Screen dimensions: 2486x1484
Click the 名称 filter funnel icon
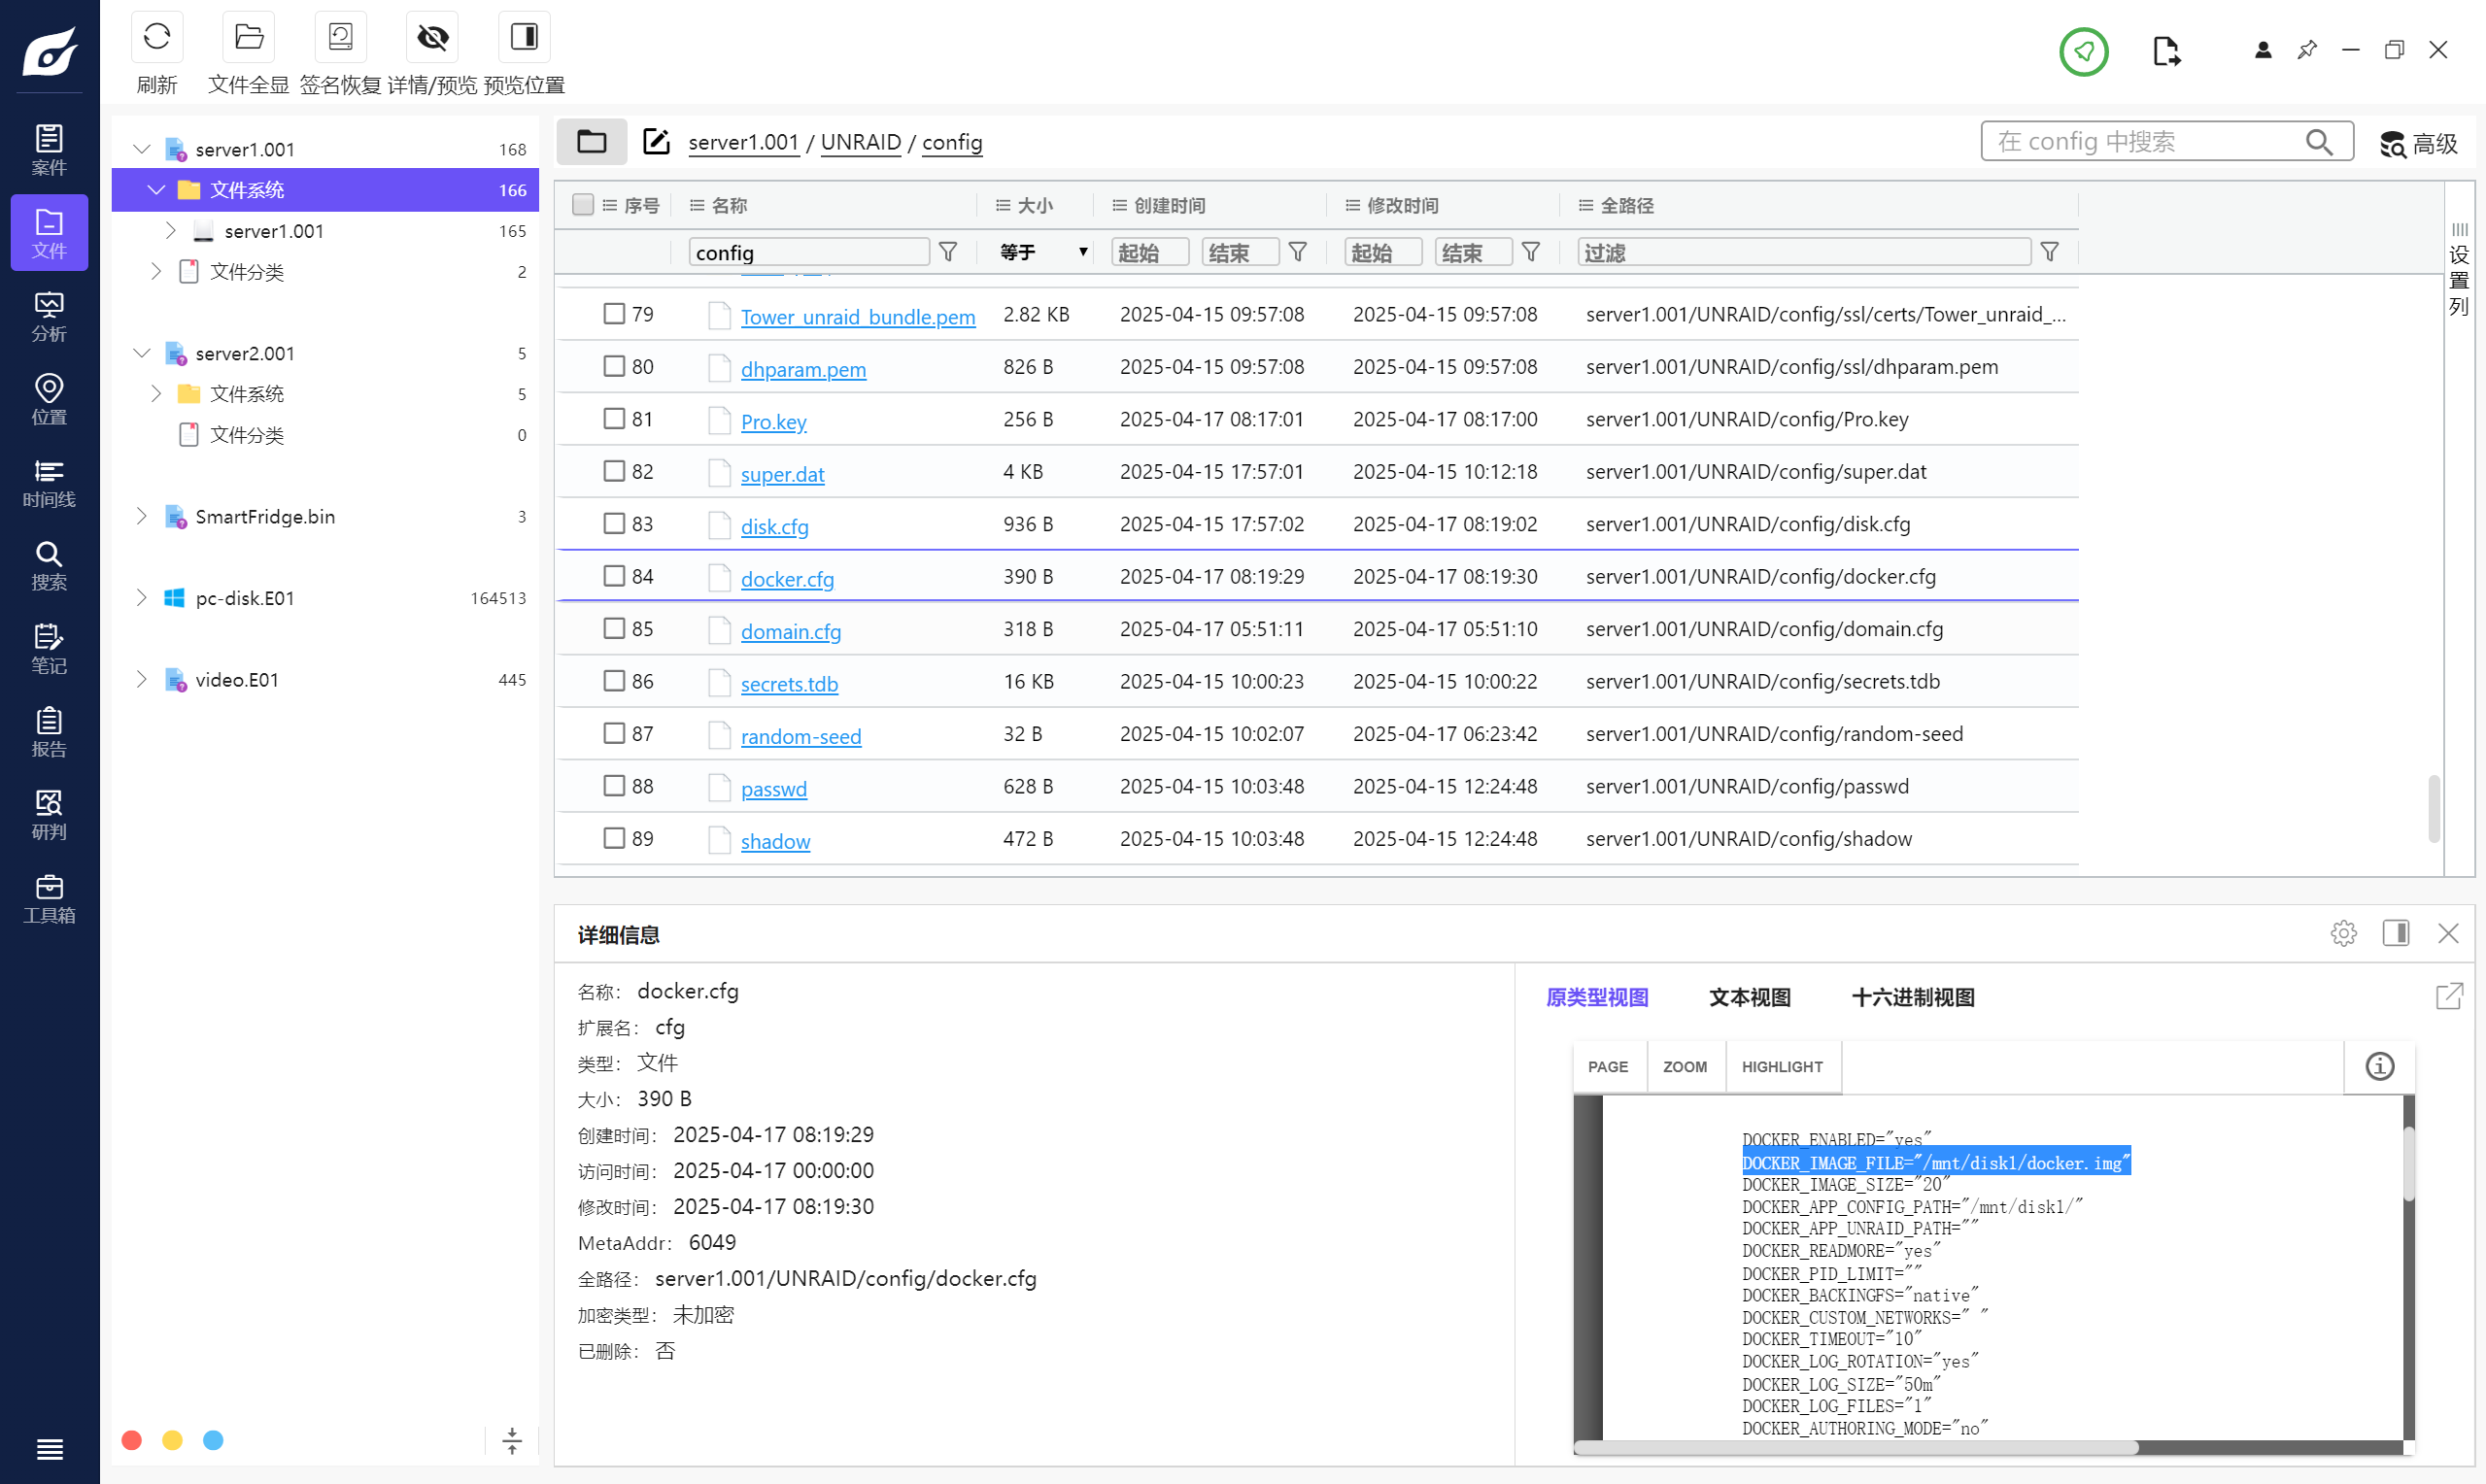[948, 252]
